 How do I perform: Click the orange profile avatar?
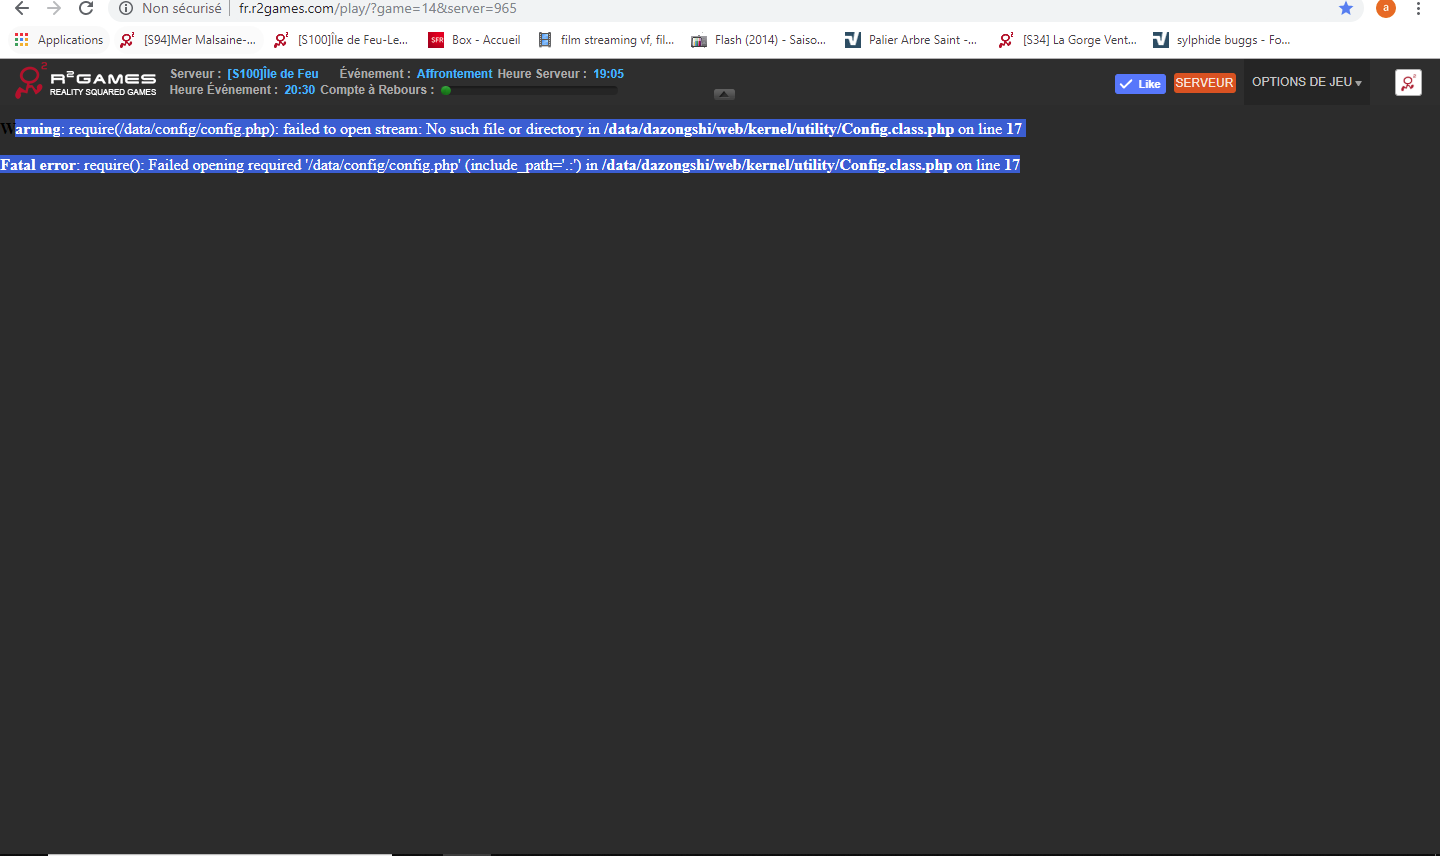(x=1385, y=9)
